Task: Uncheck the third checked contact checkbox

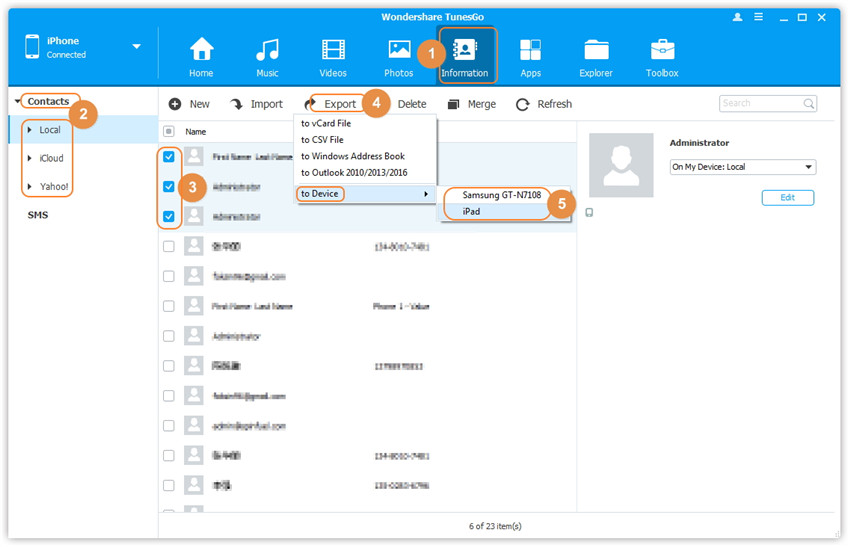Action: point(169,216)
